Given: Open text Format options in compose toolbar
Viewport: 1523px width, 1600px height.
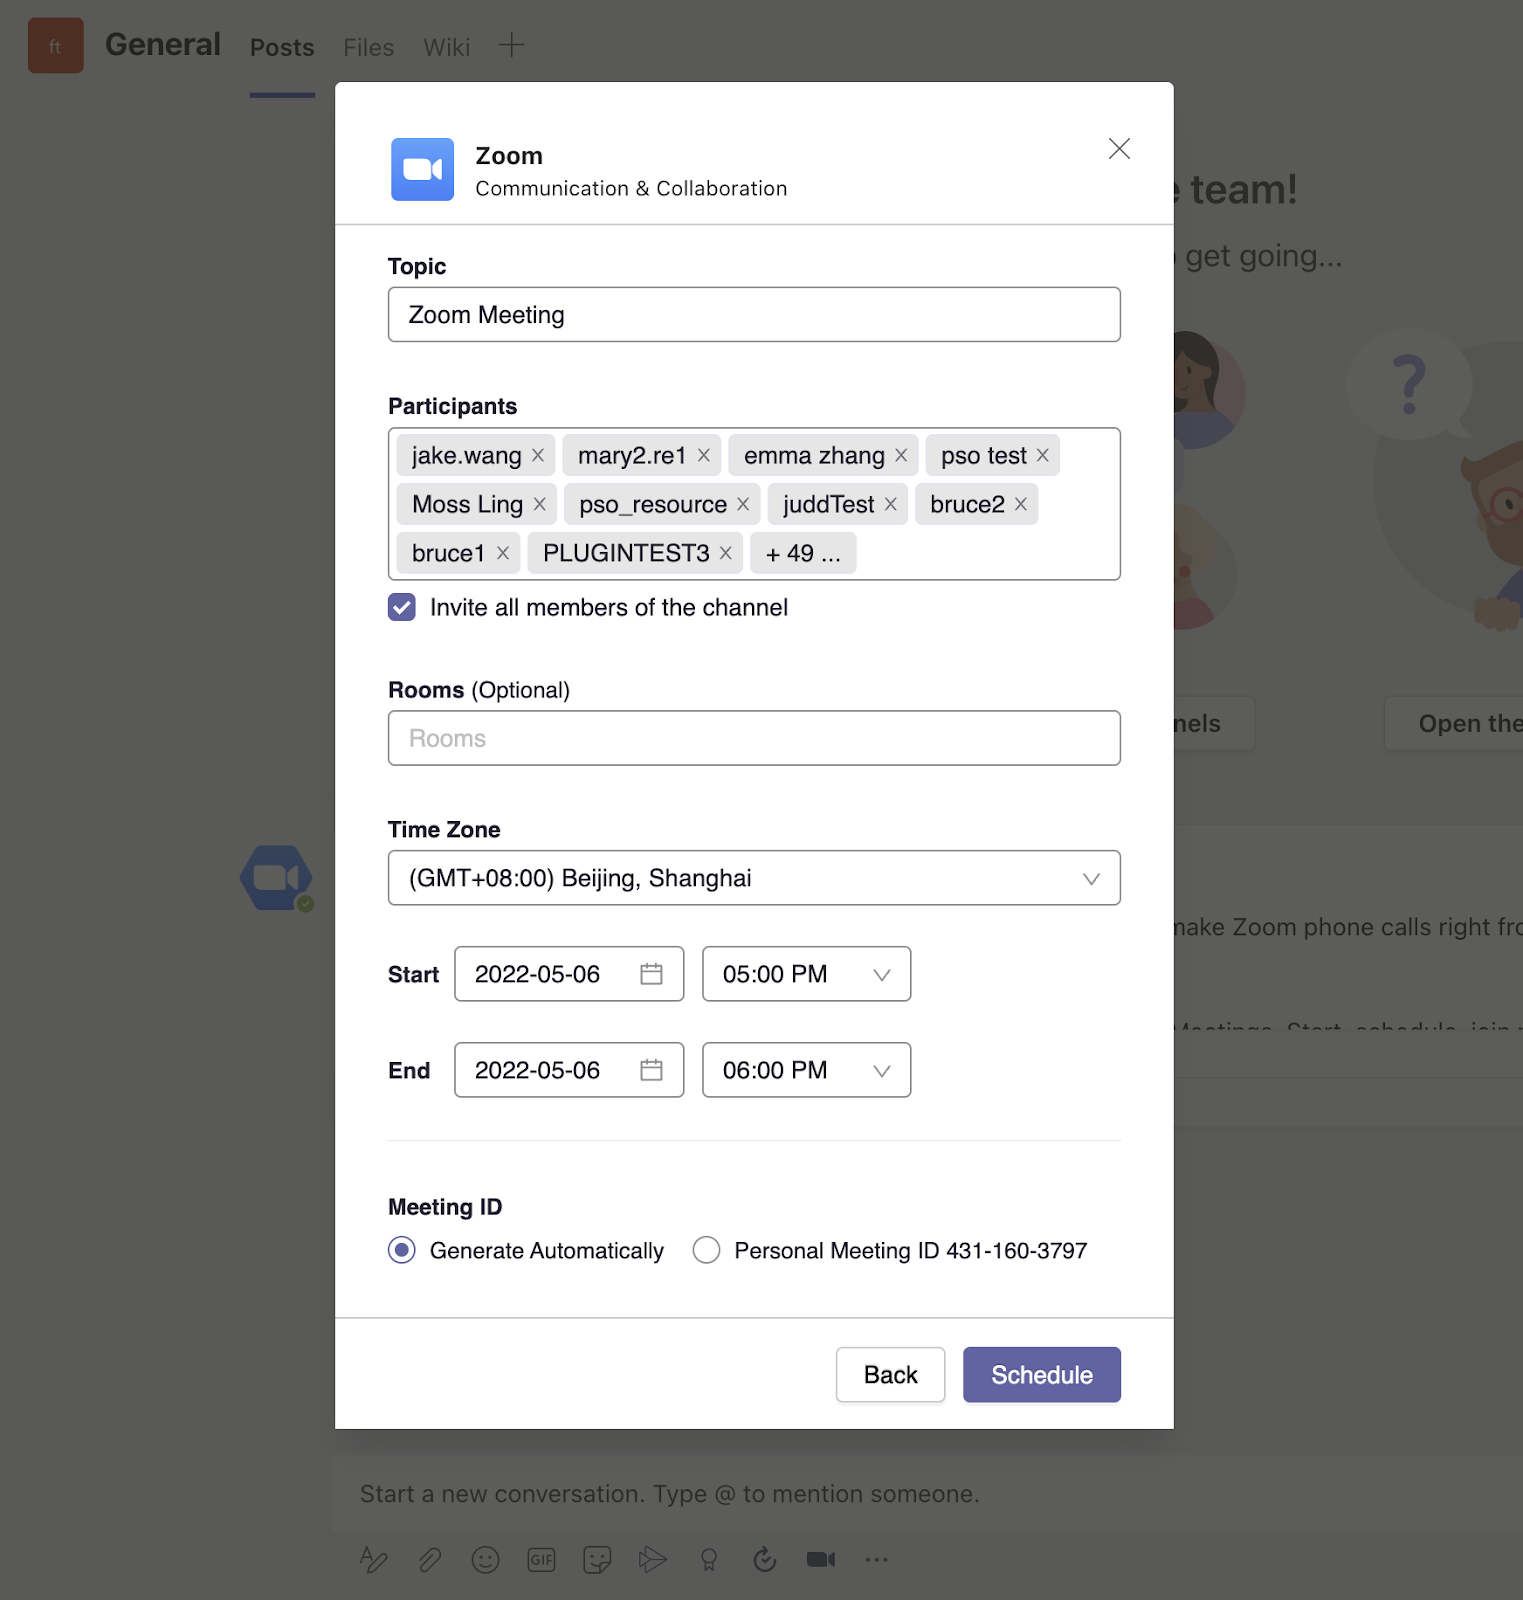Looking at the screenshot, I should tap(374, 1559).
